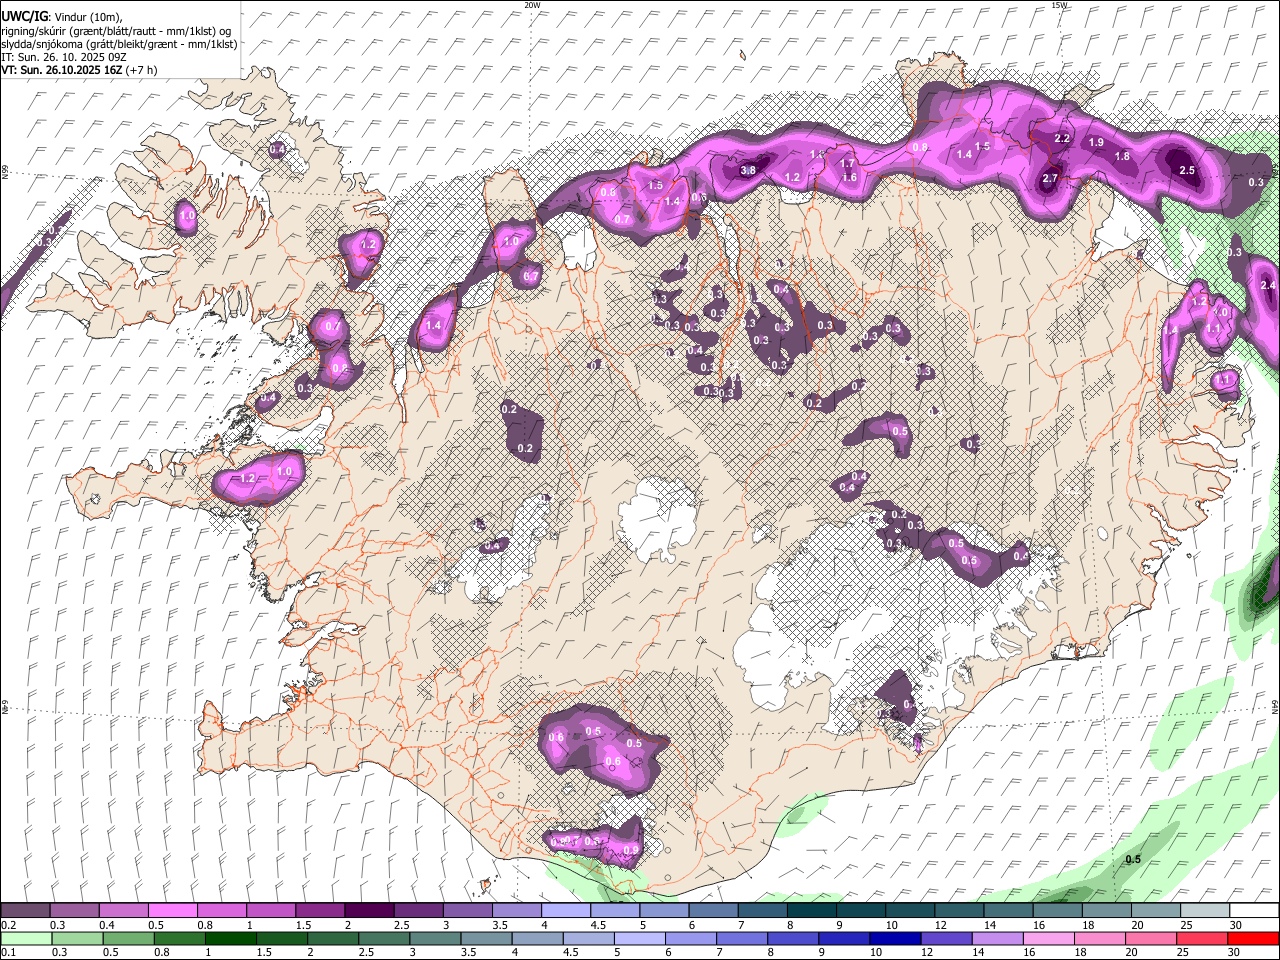Click the darkest purple 2–2.5 swatch in the top scale
This screenshot has height=960, width=1280.
[x=369, y=911]
